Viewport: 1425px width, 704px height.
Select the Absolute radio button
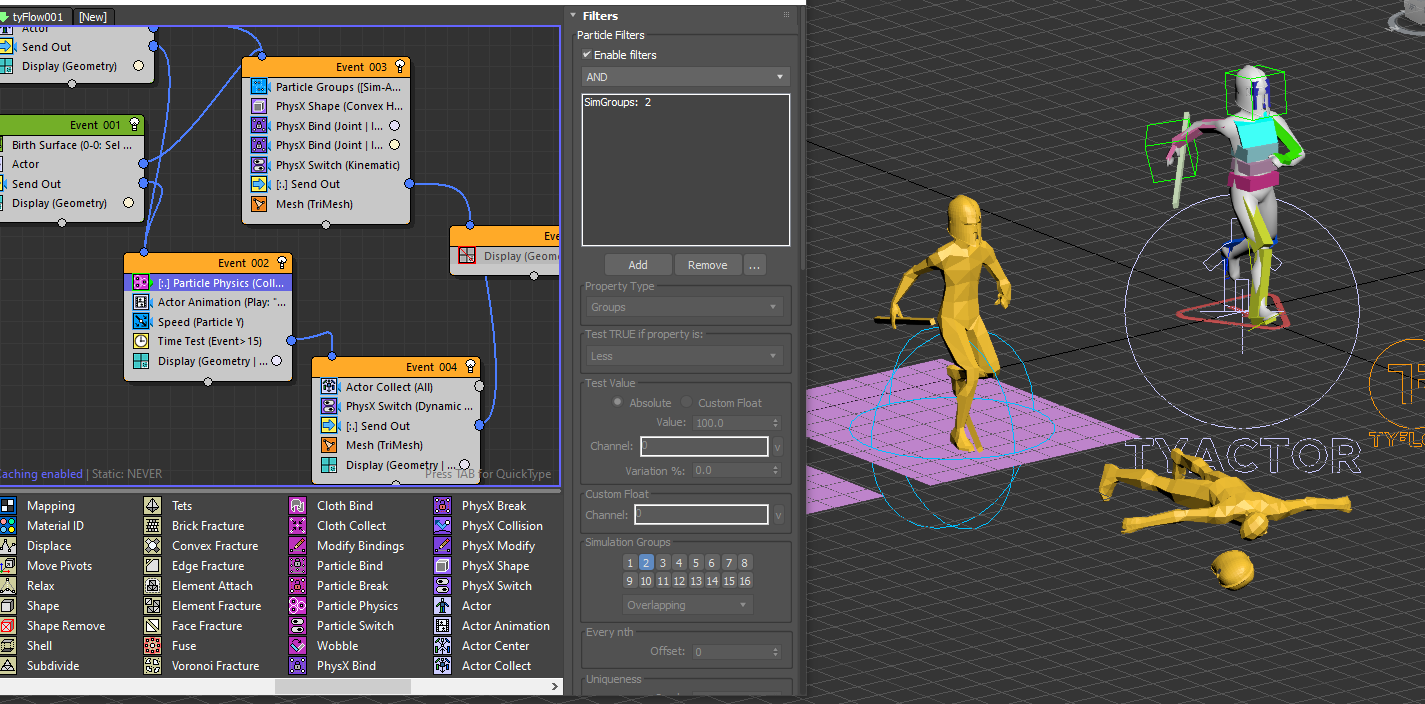click(x=618, y=403)
